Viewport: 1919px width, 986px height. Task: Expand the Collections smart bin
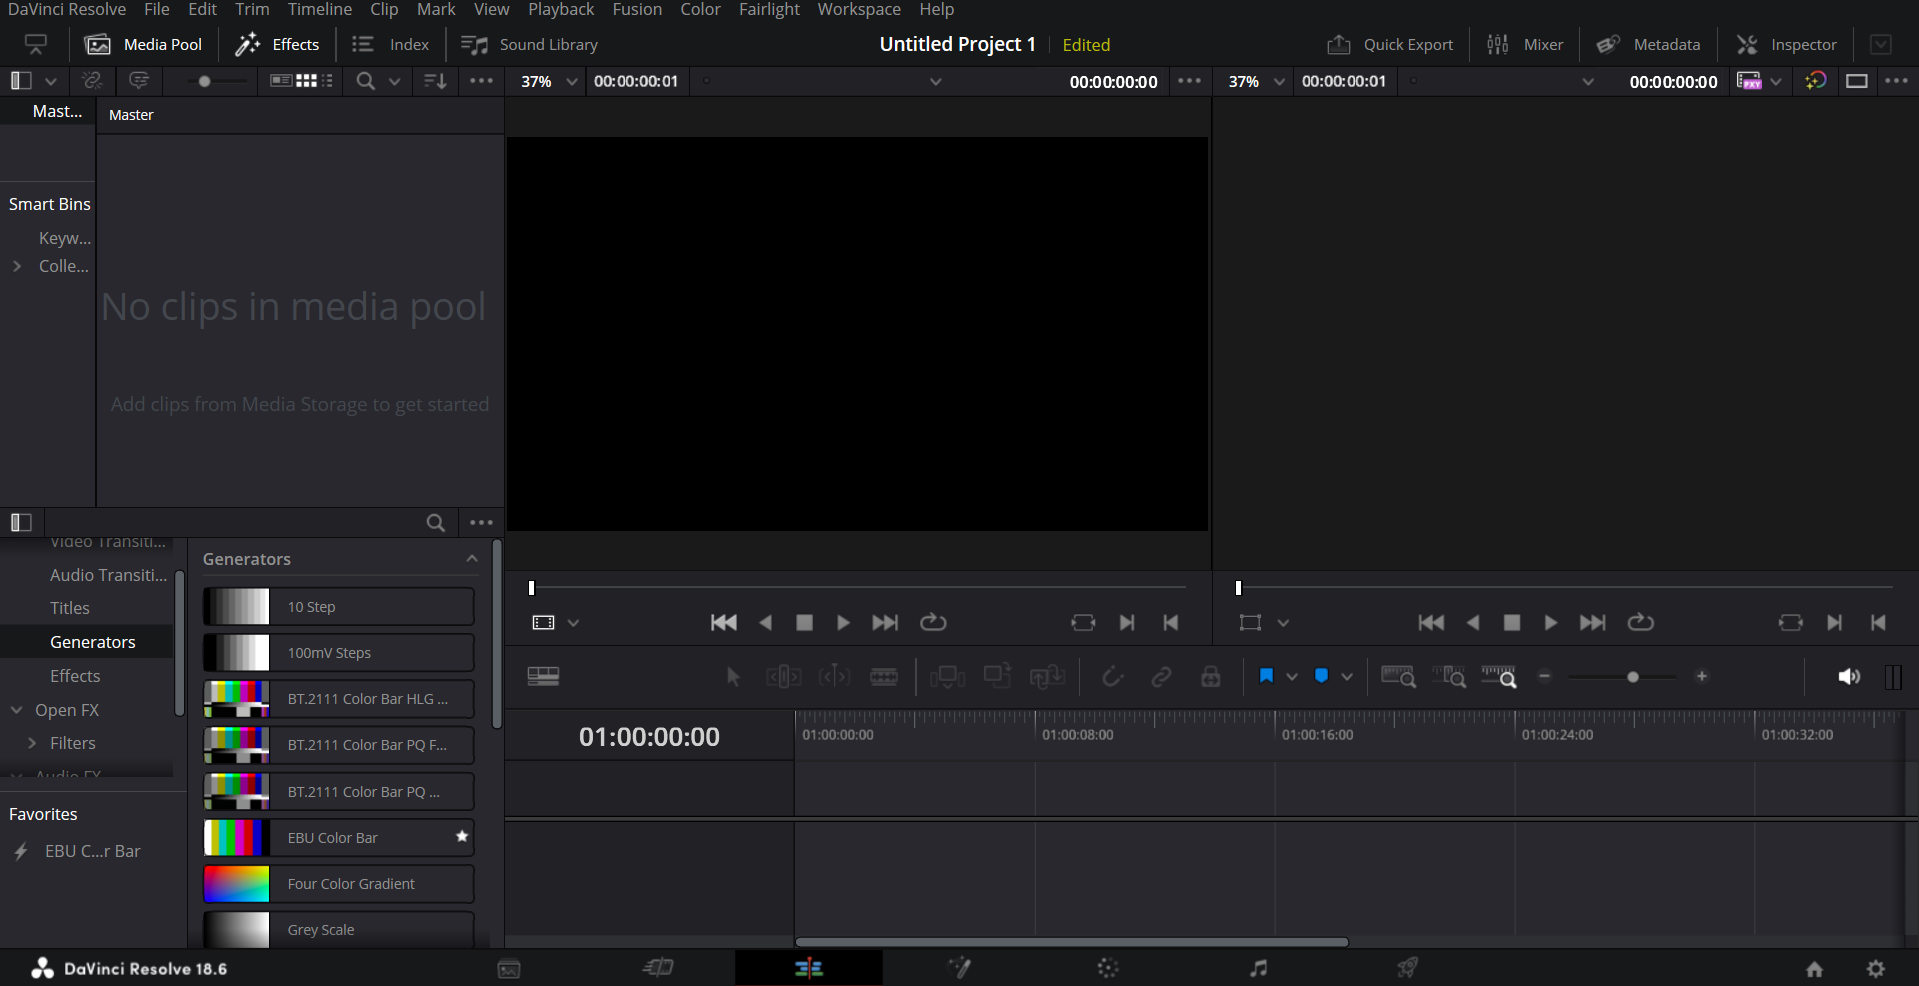click(17, 266)
